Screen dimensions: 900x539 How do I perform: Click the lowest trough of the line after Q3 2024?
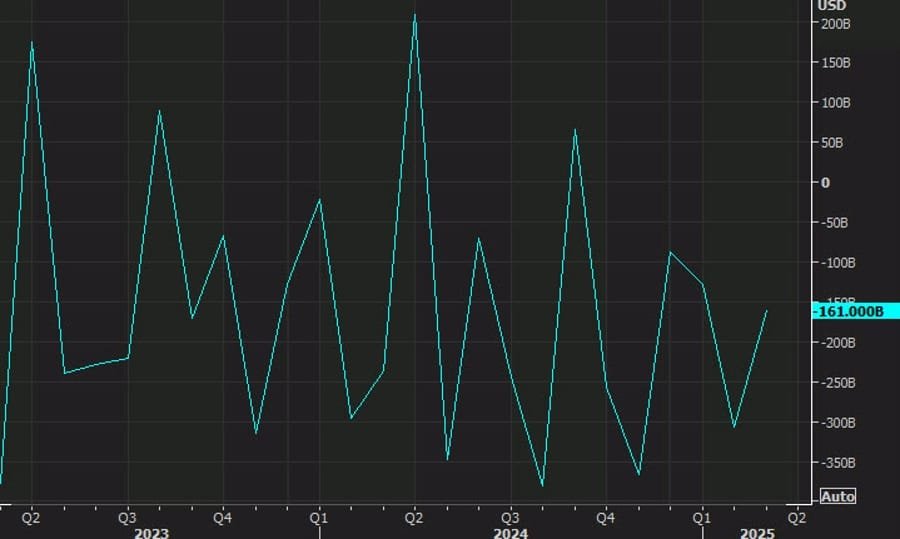pos(543,486)
